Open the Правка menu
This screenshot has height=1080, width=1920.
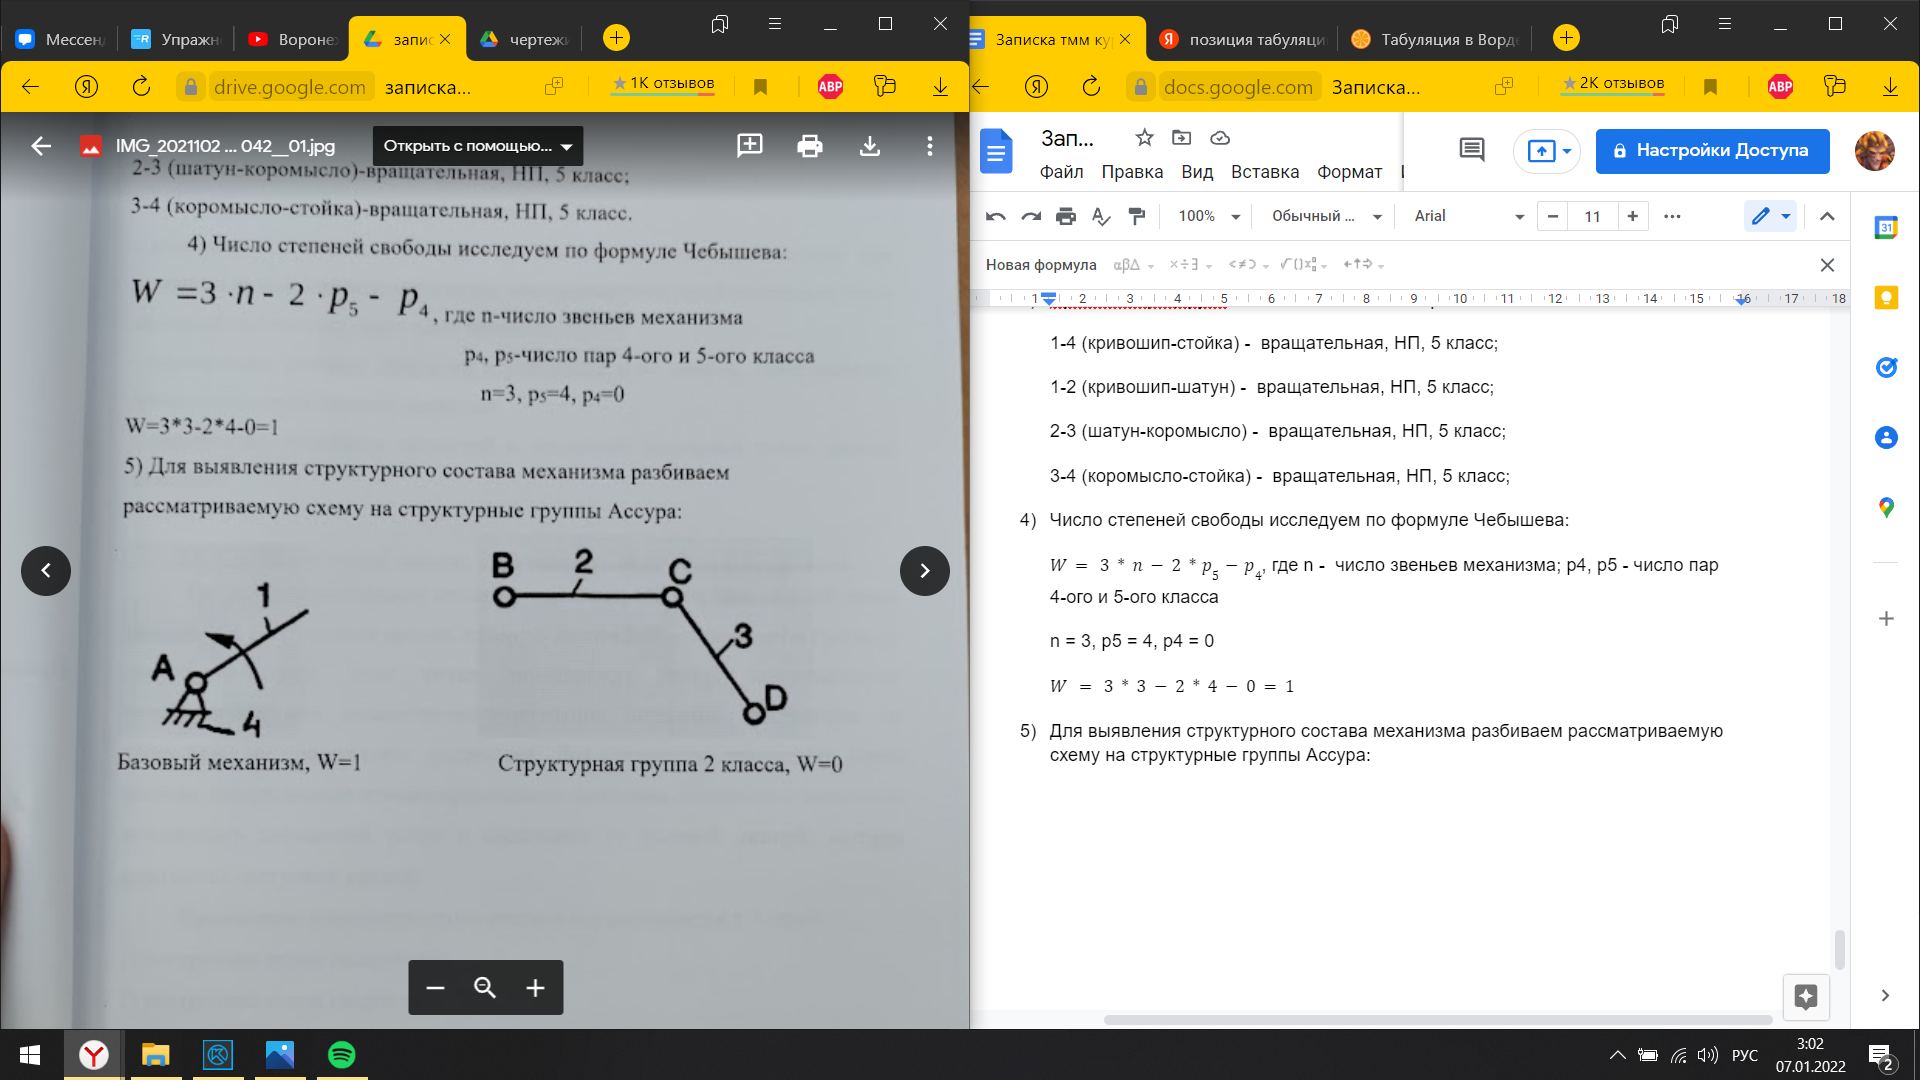[1132, 172]
